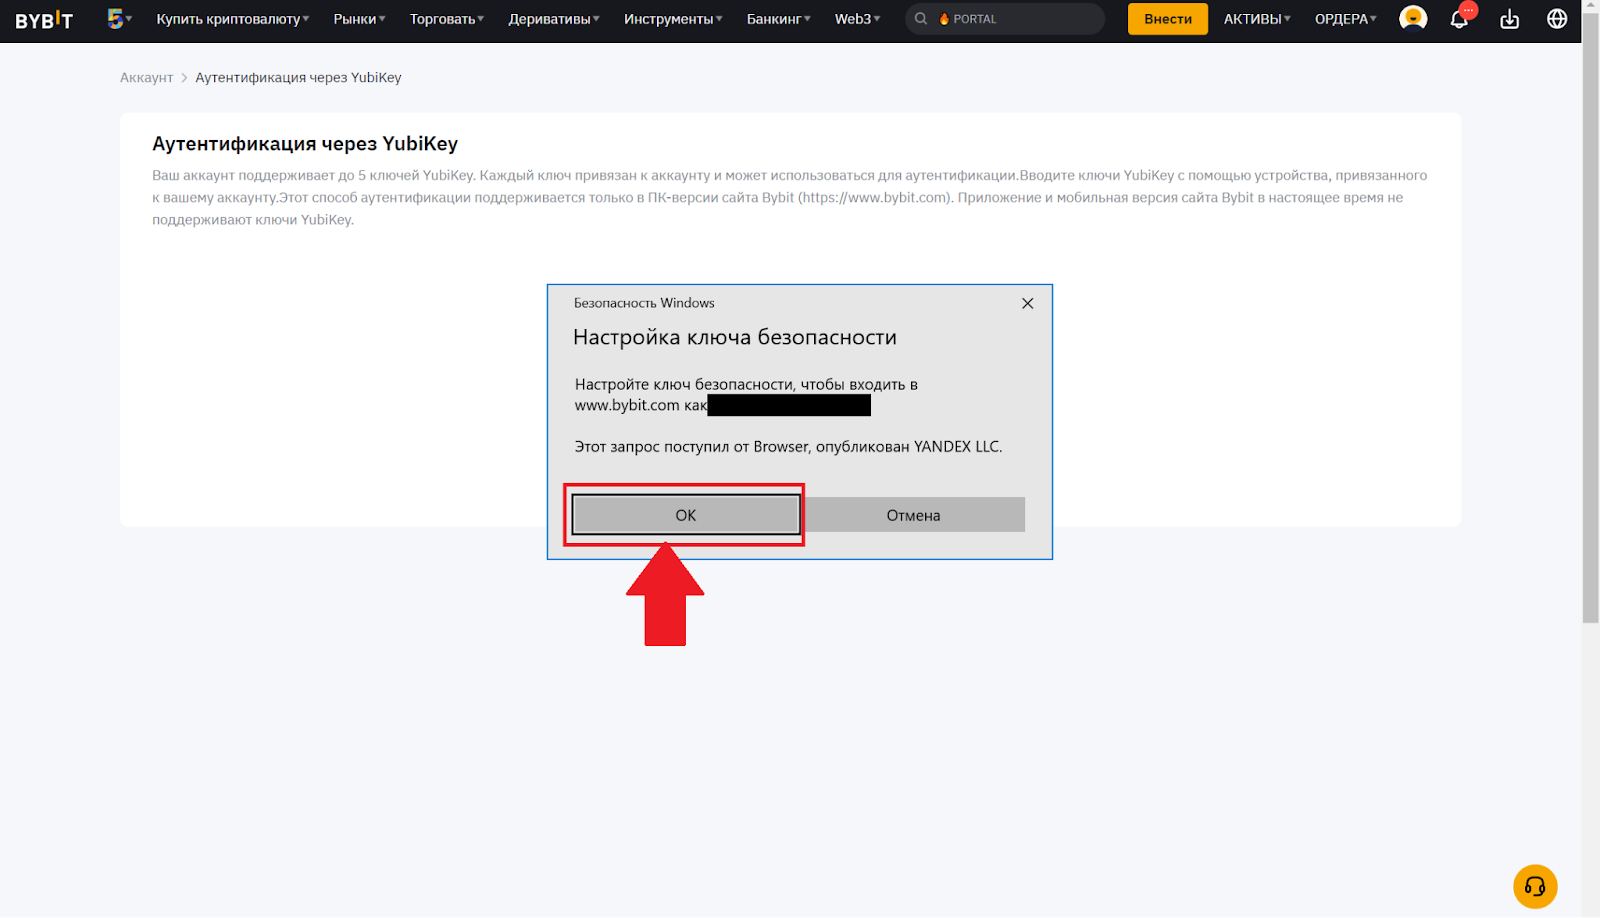This screenshot has width=1600, height=918.
Task: Click the Аутентификация через YubiKey heading
Action: tap(305, 143)
